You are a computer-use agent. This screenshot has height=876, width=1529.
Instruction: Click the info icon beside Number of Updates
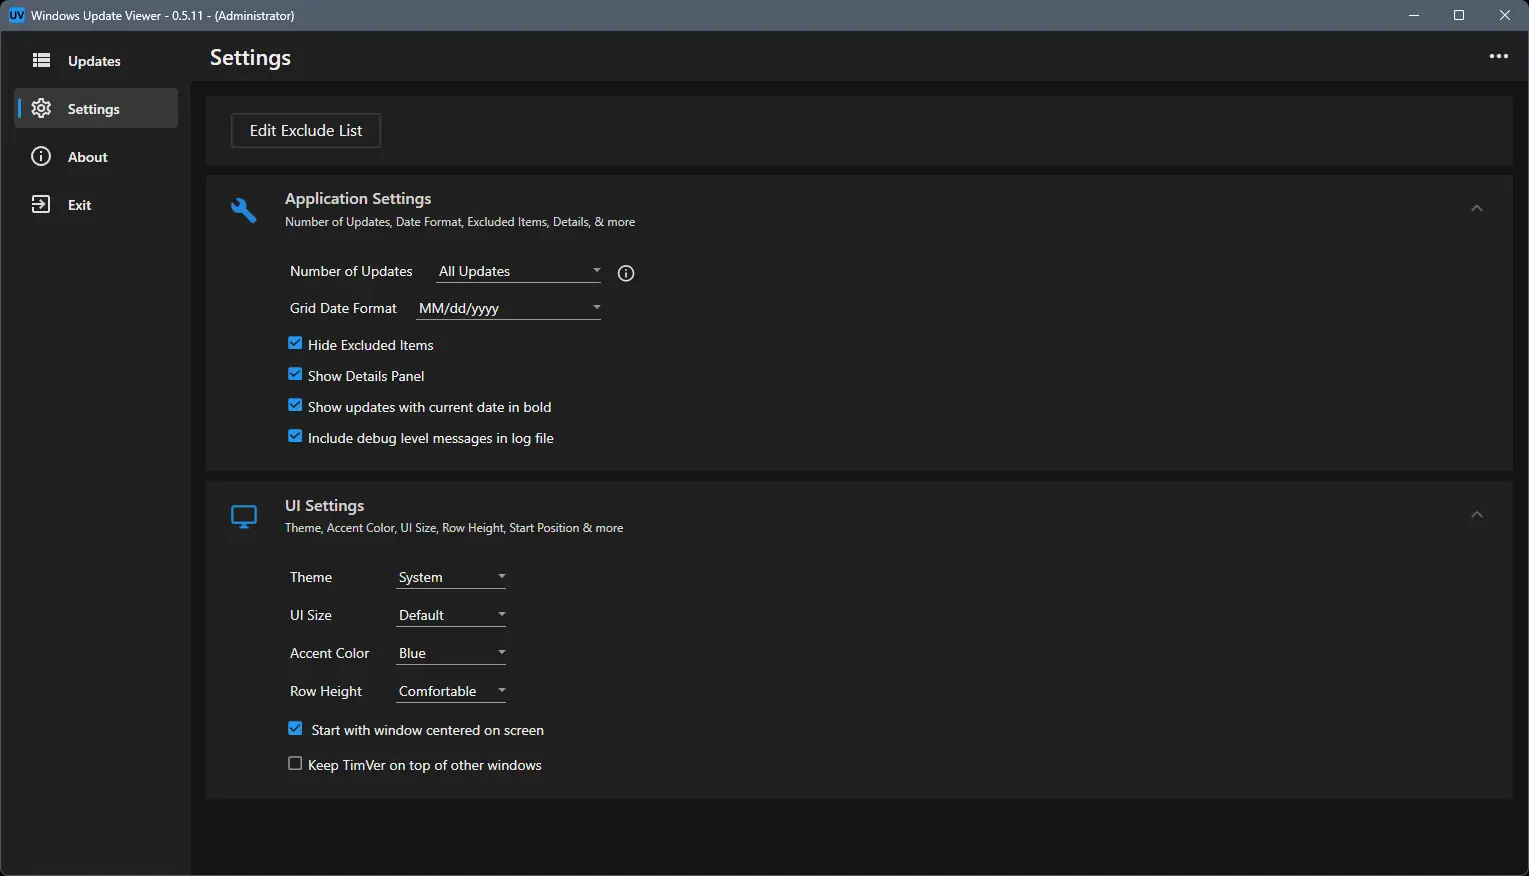[626, 273]
